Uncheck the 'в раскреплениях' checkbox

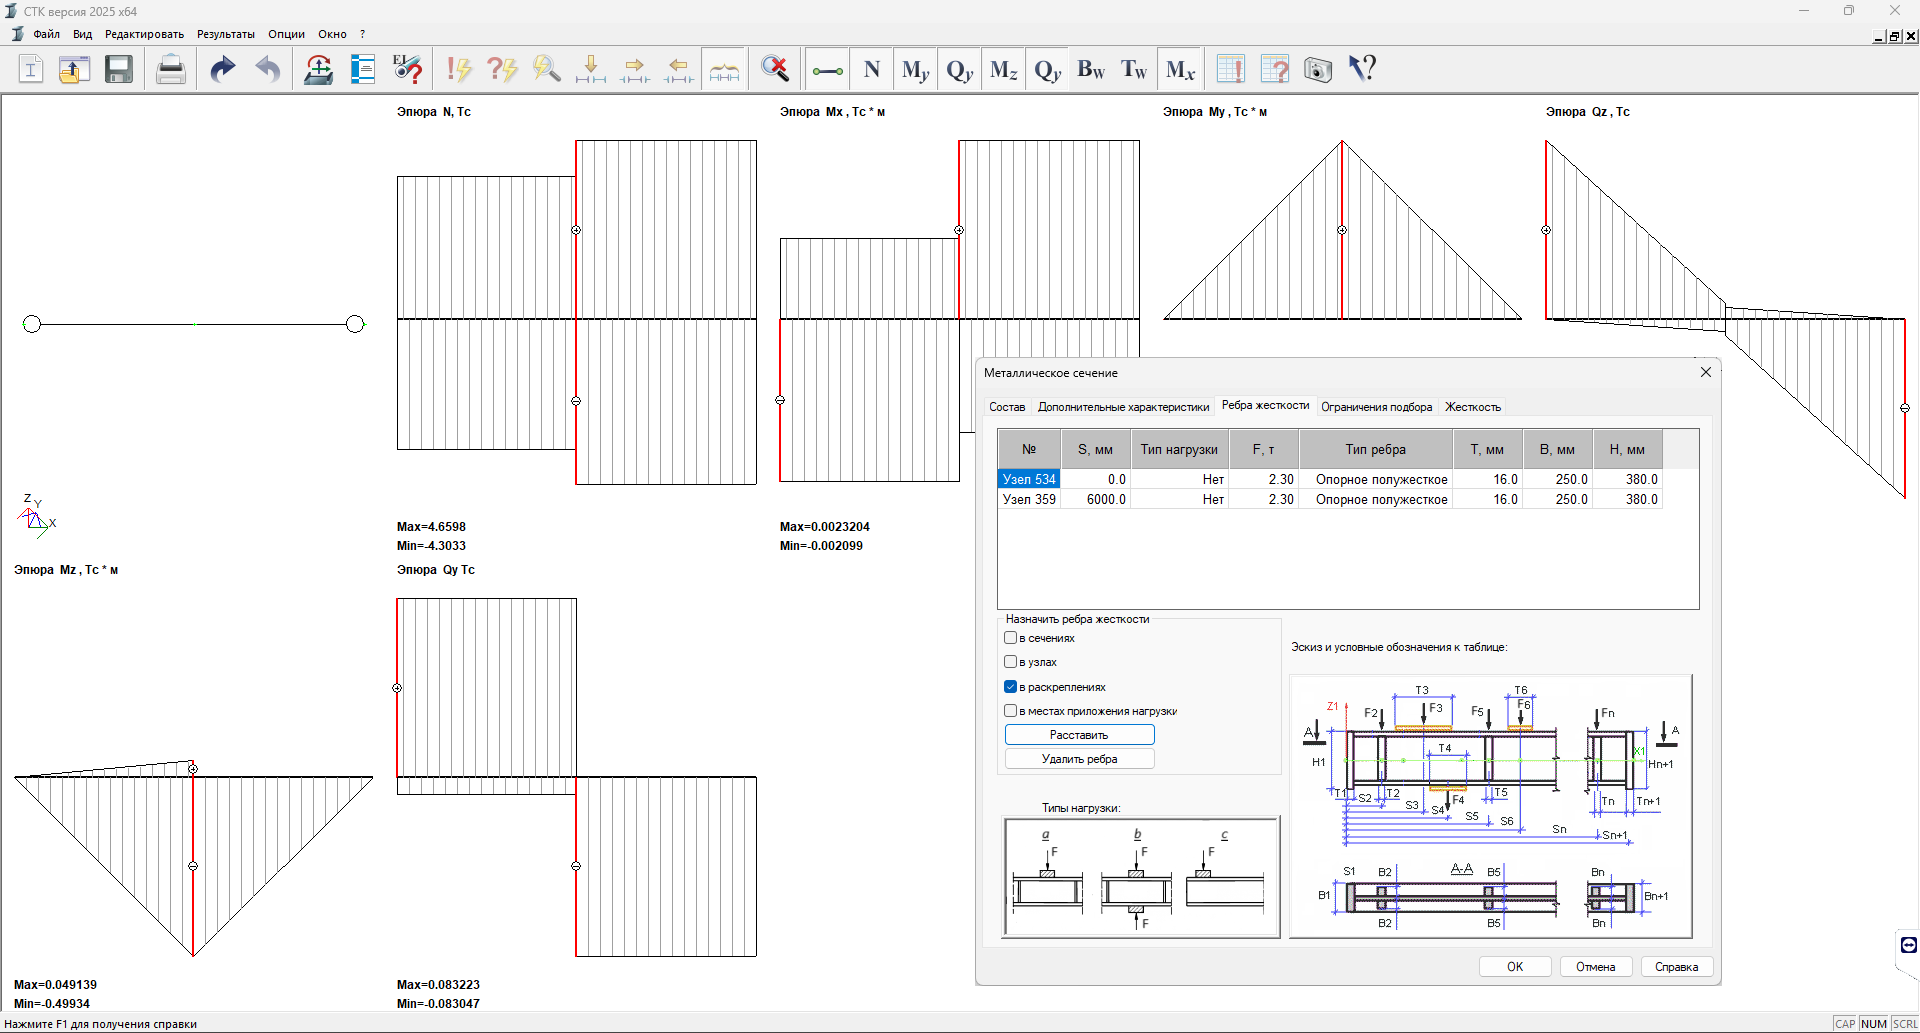pyautogui.click(x=1011, y=687)
